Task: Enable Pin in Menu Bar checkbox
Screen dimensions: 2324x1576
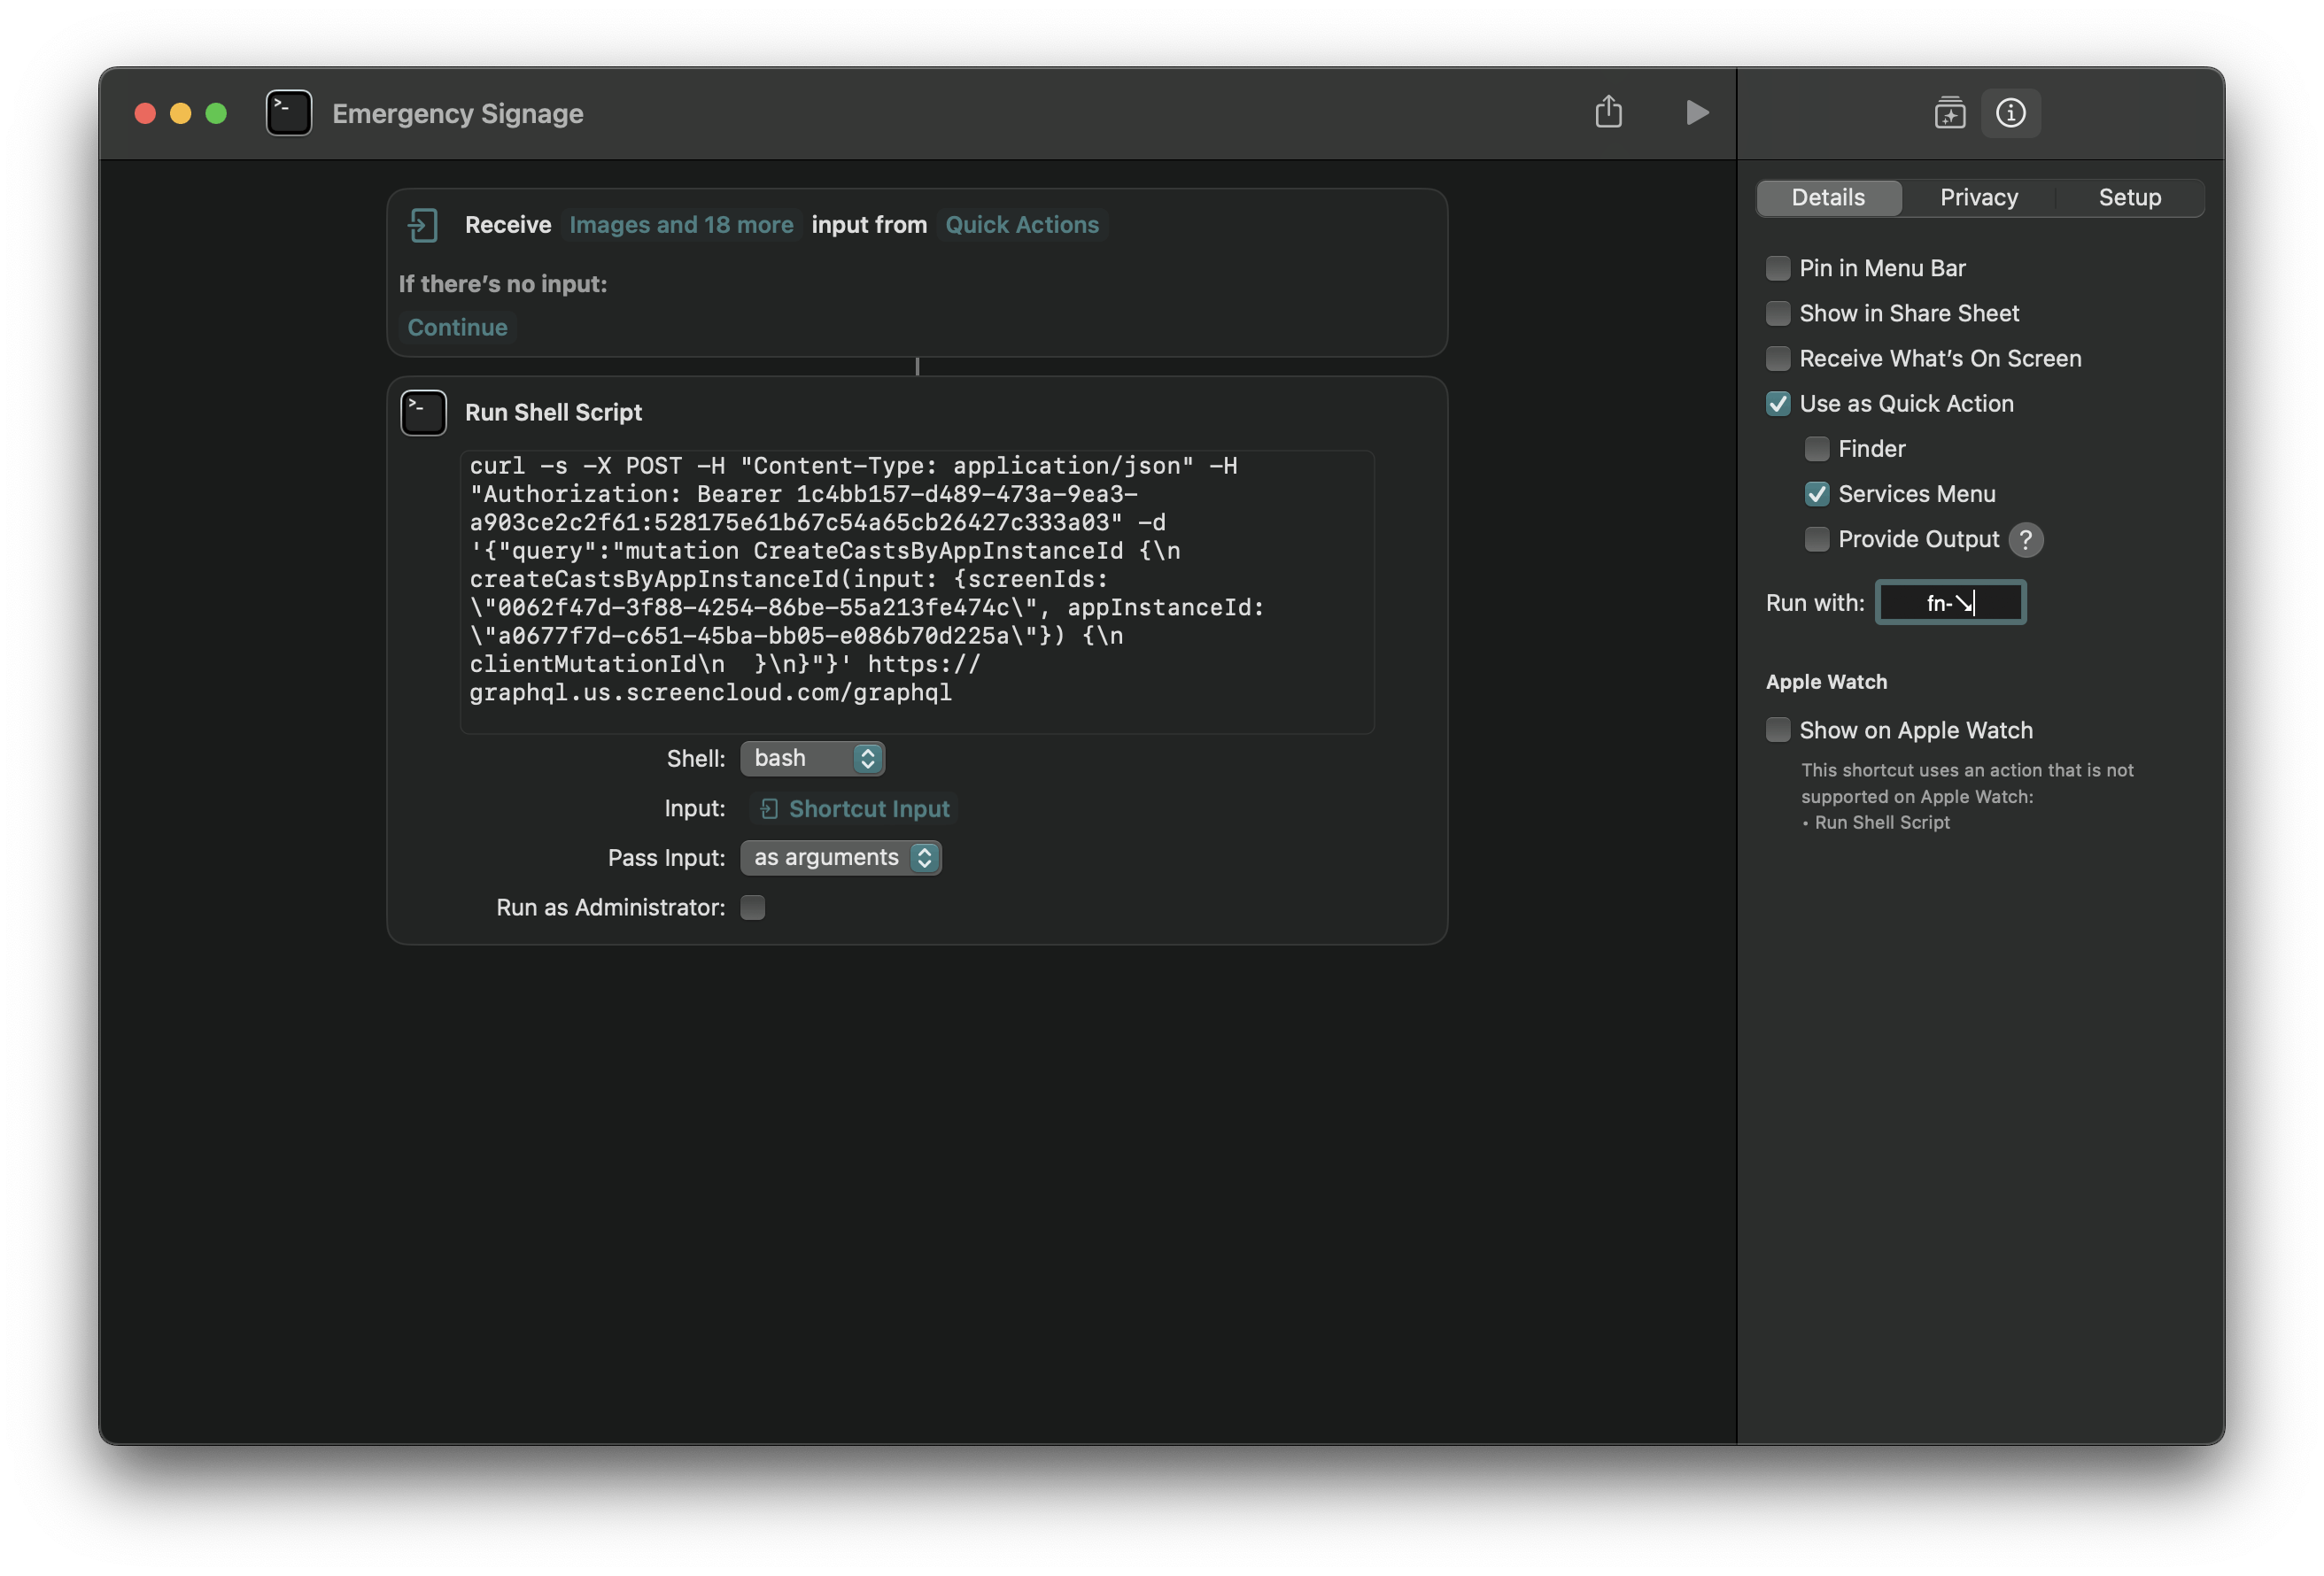Action: click(1777, 268)
